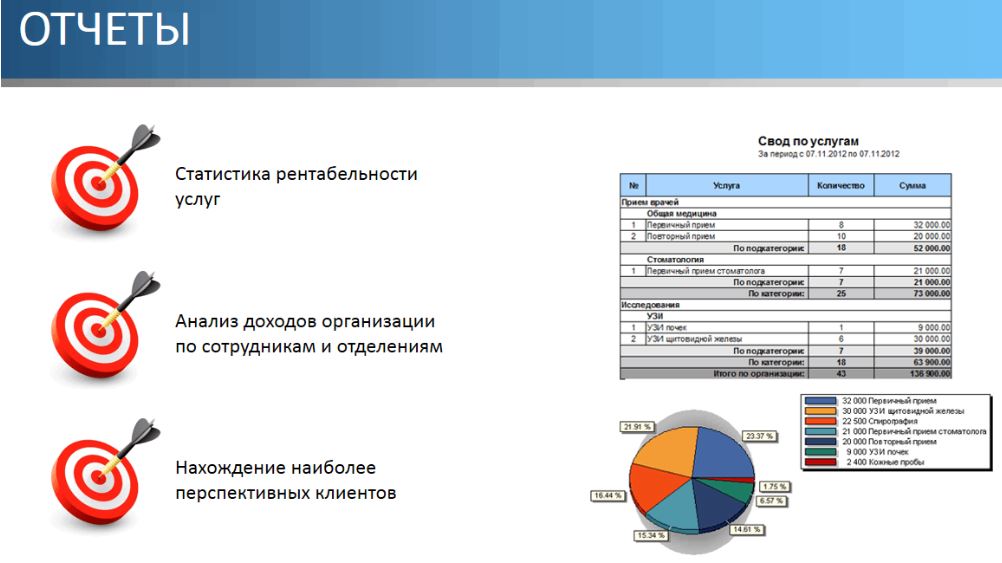Select the red-orange legend swatch for Спирография
Screen dimensions: 1002x563
820,421
